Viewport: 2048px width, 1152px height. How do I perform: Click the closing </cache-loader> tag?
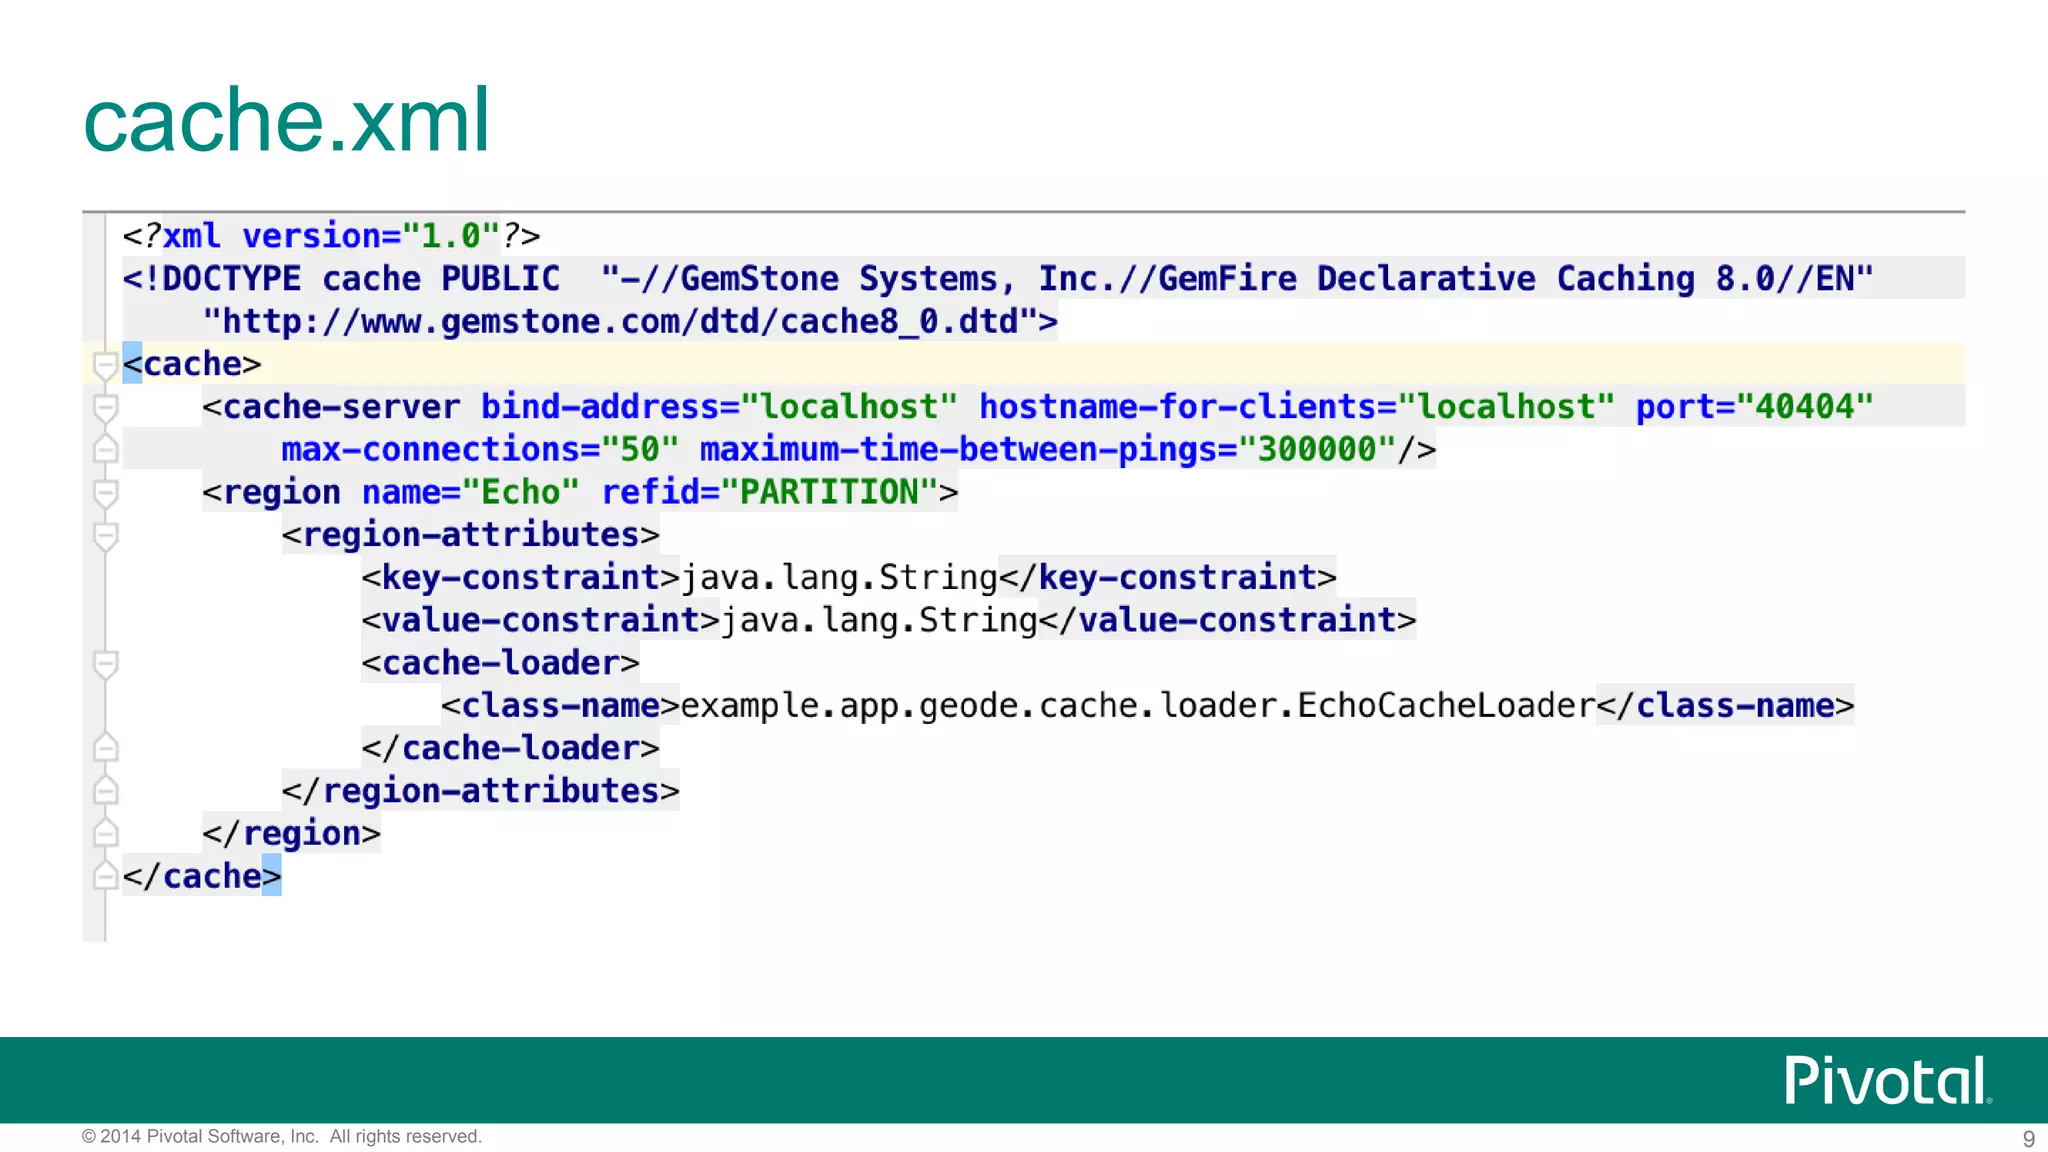point(510,748)
